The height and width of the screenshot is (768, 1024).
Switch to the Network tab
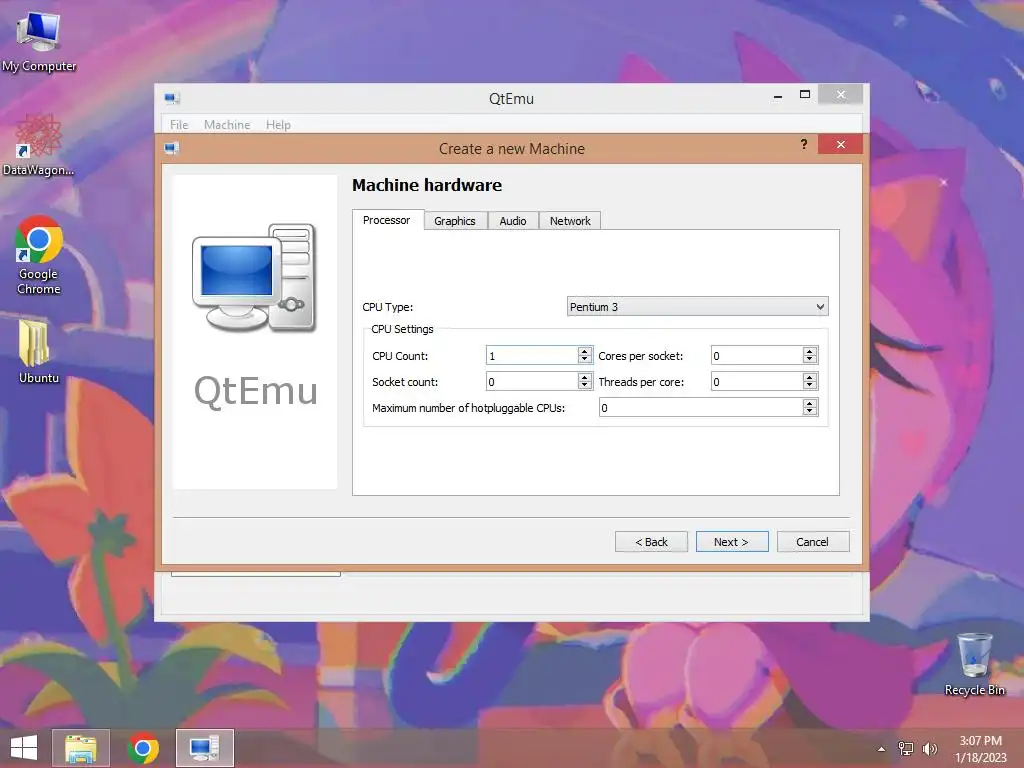coord(570,221)
